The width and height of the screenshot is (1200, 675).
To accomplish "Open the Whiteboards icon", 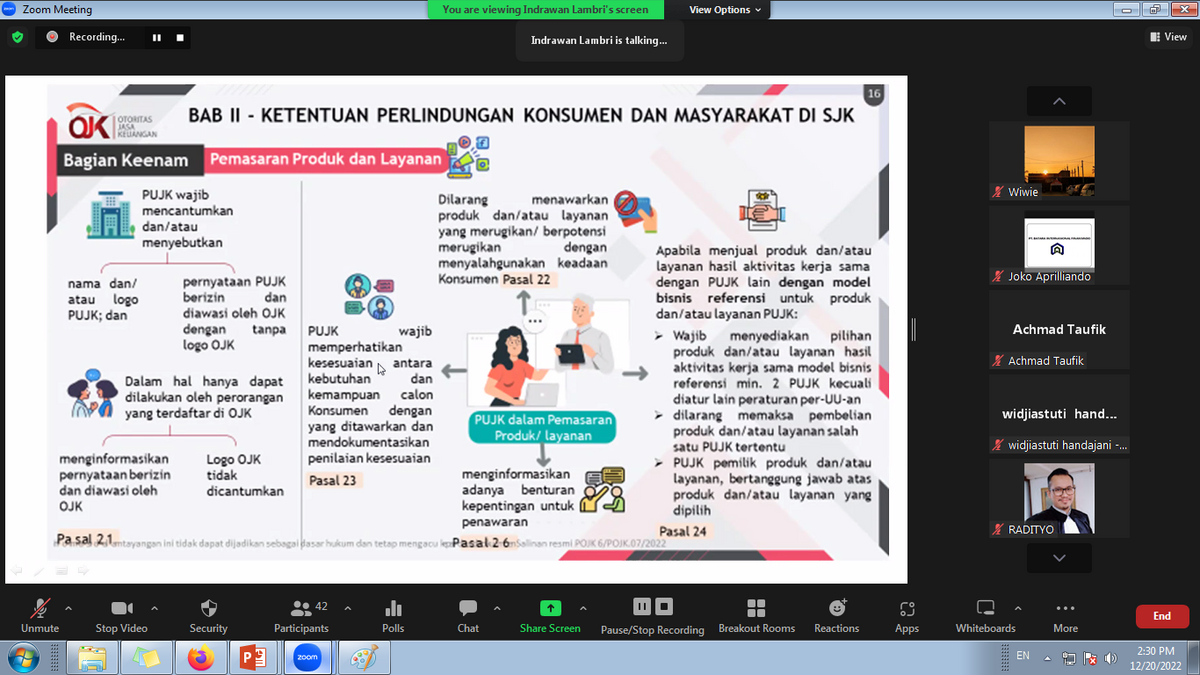I will point(985,614).
